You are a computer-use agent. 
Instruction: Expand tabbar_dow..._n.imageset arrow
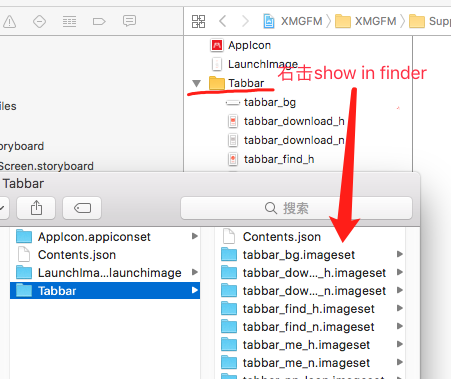tap(400, 290)
